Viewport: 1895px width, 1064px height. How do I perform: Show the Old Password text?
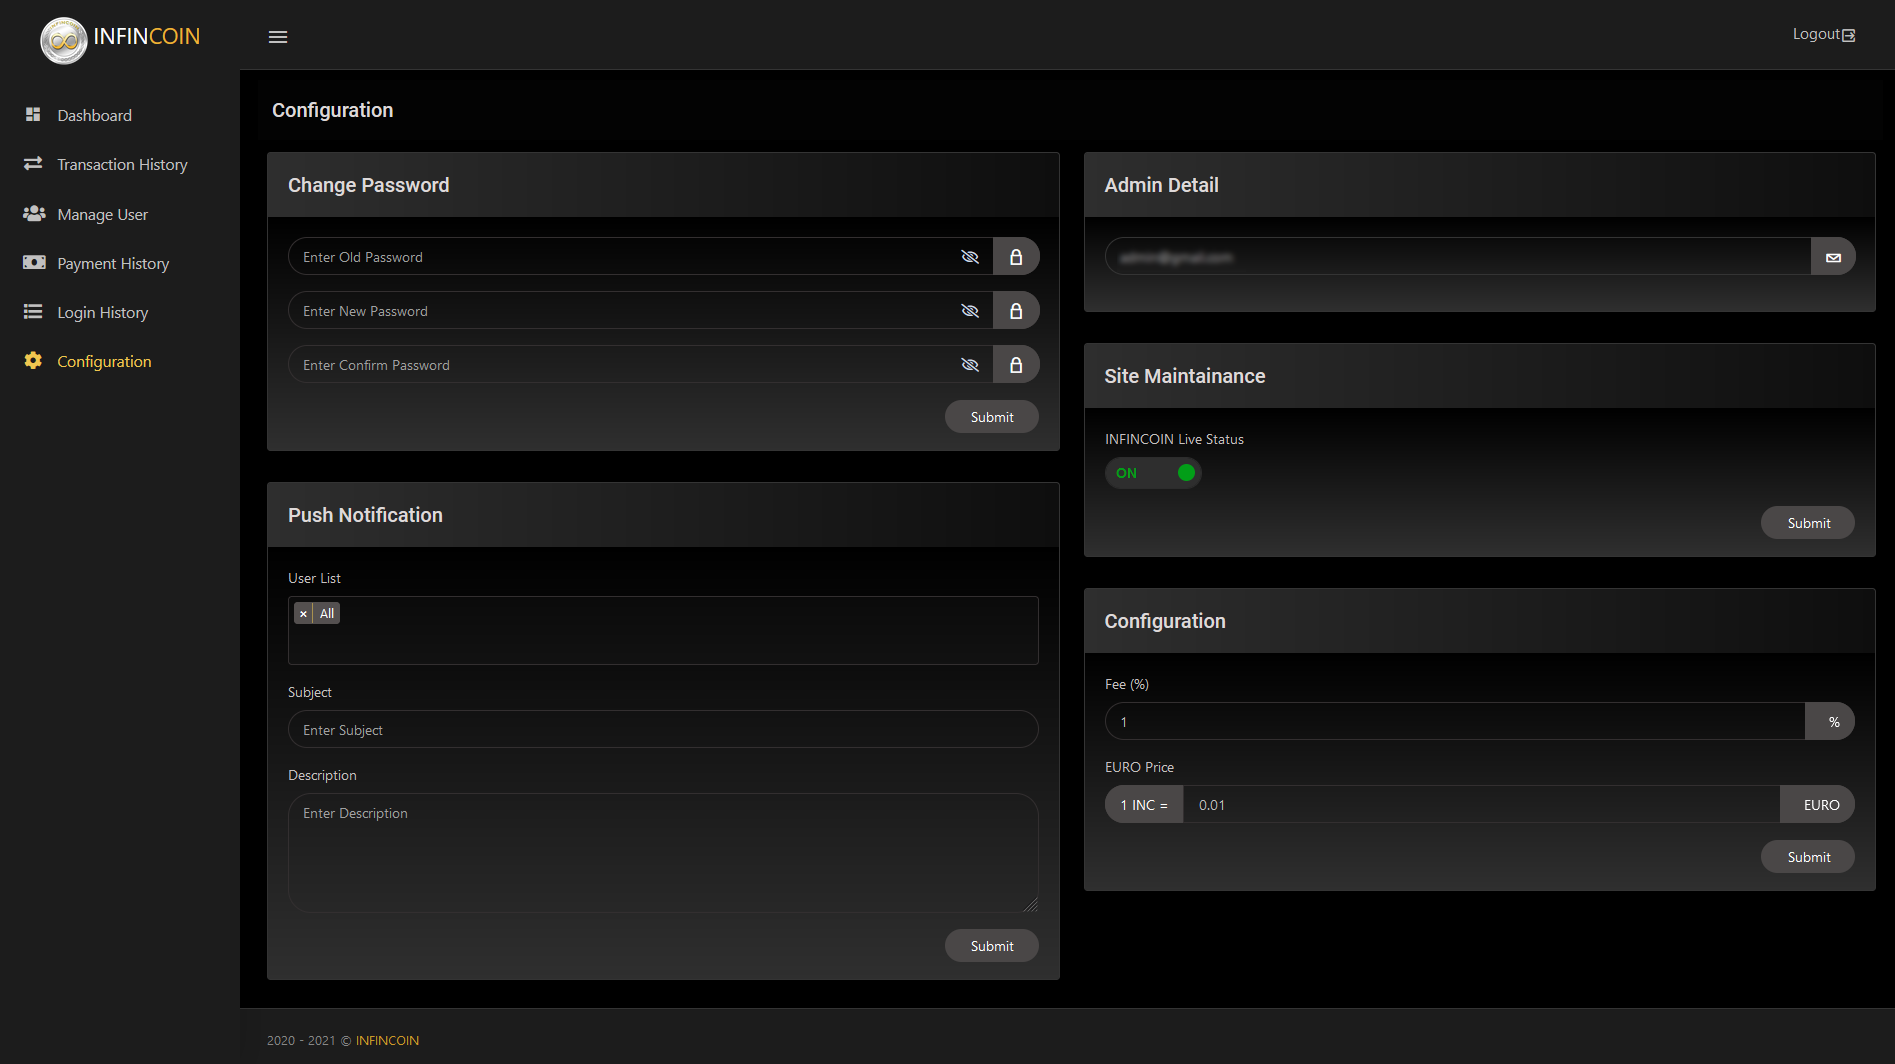pos(969,257)
